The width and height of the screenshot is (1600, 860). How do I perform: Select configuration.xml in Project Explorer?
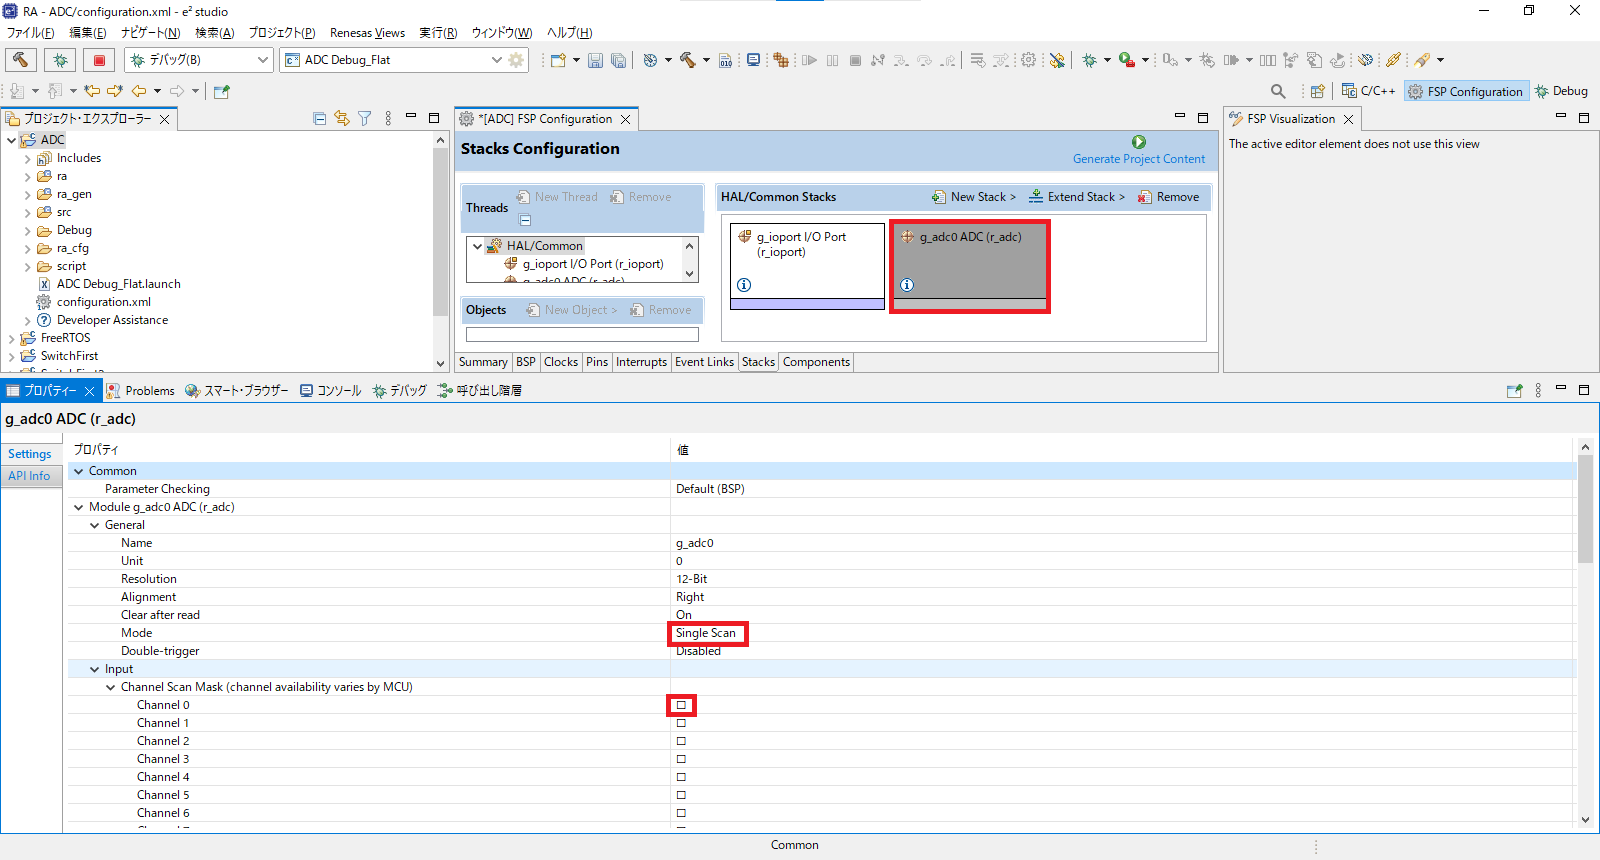point(104,302)
